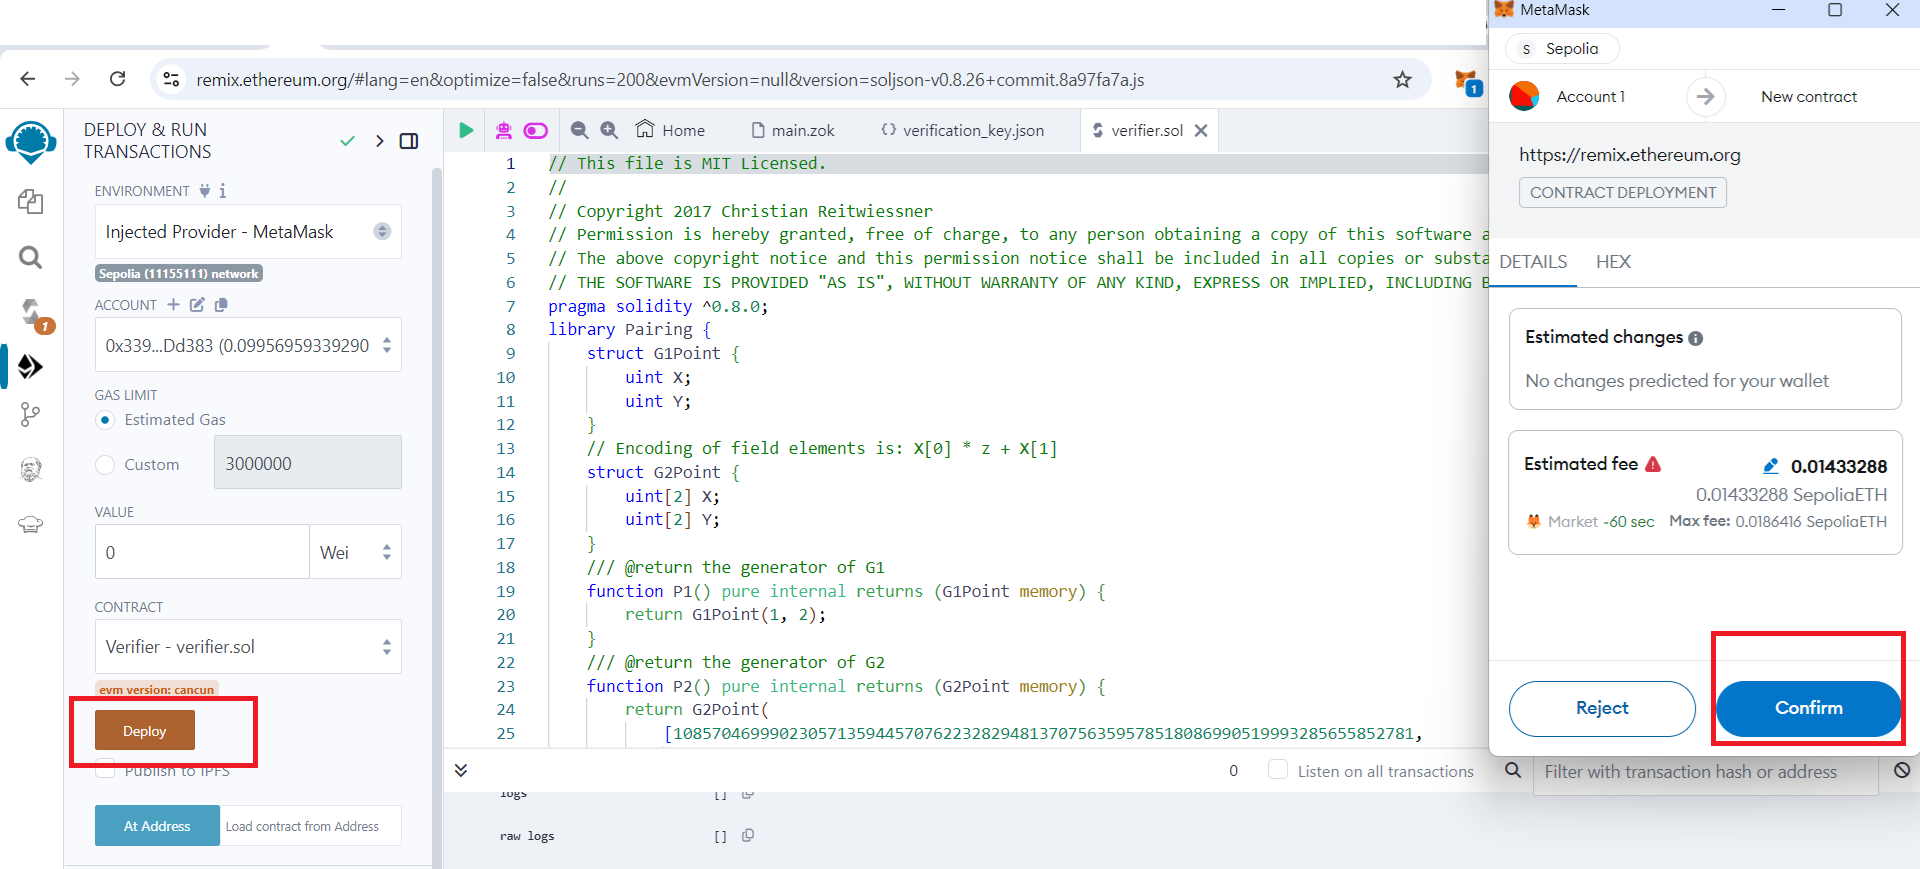Zoom in editor font size
Viewport: 1920px width, 869px height.
click(609, 130)
